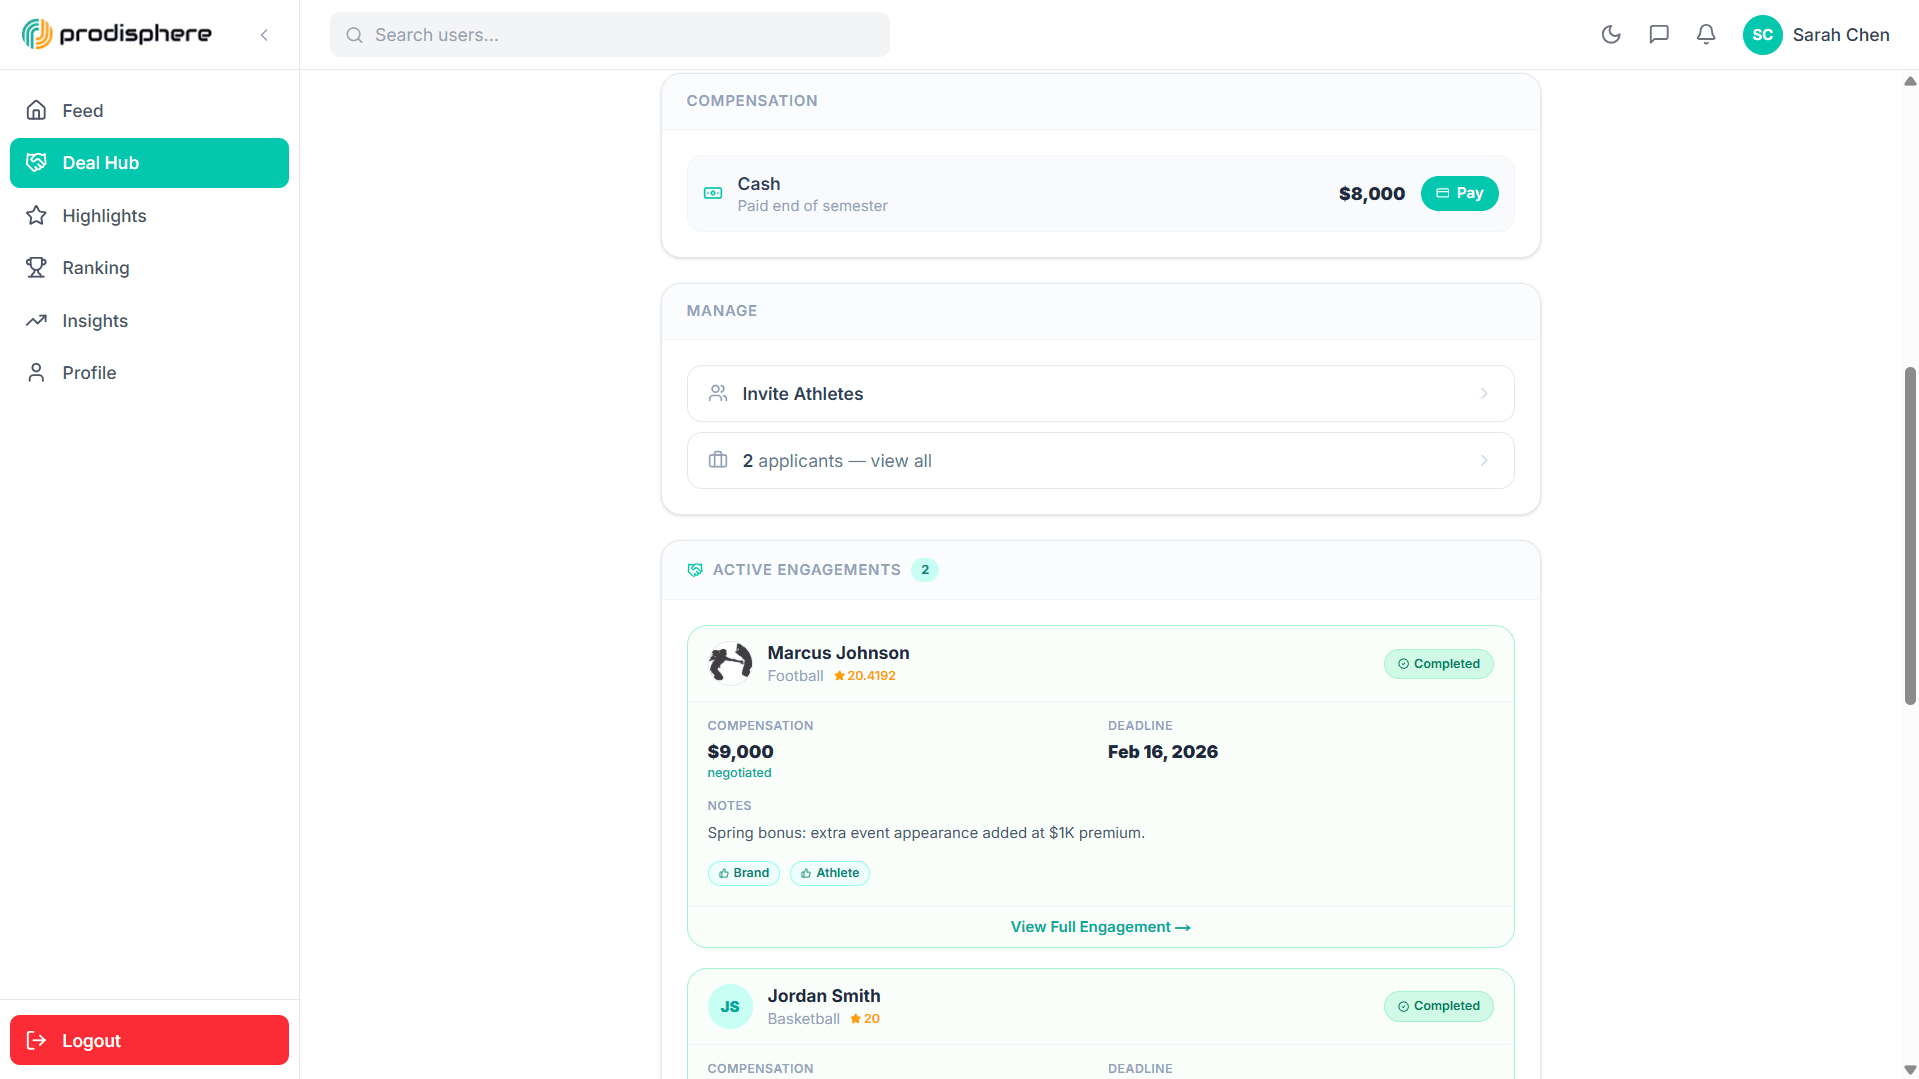
Task: Open messages via the chat bubble icon
Action: click(1659, 35)
